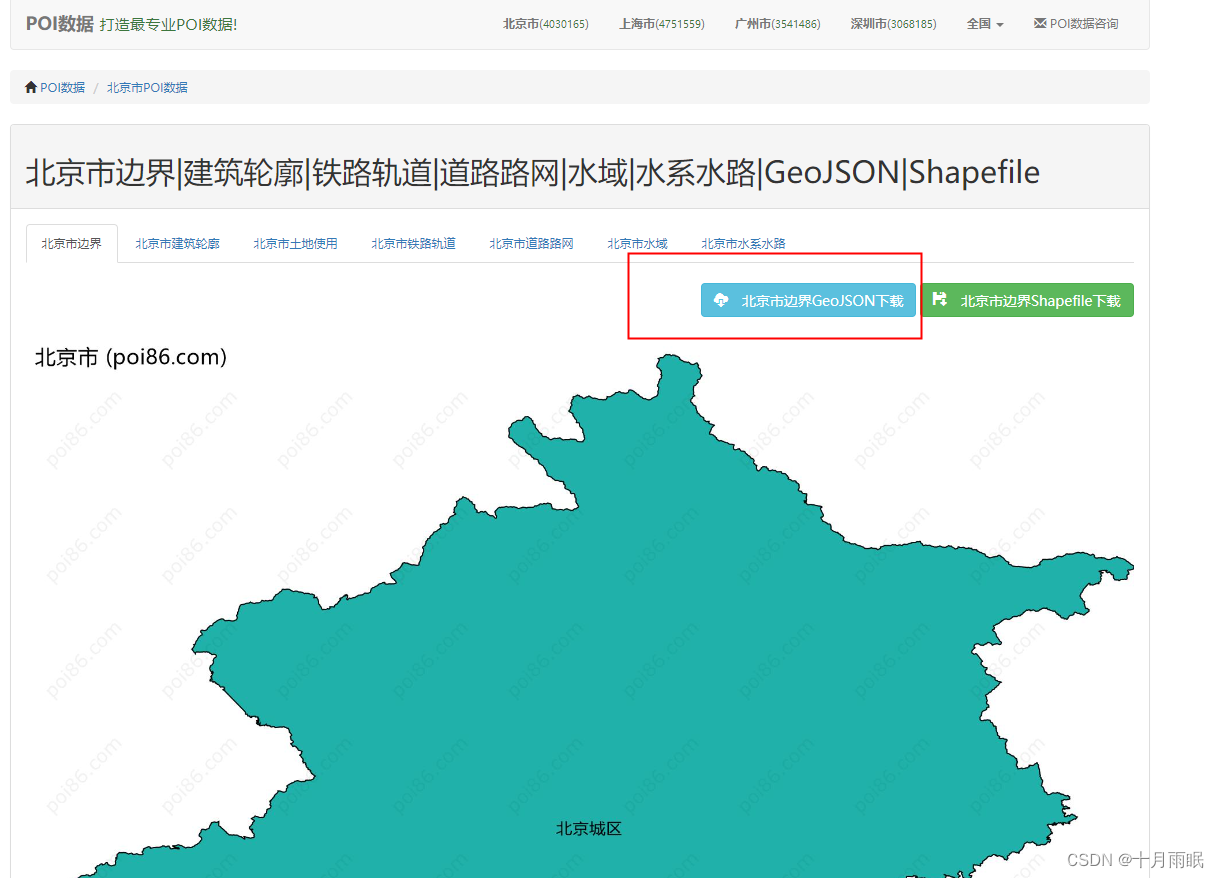Click 北京市POI数据 breadcrumb item
This screenshot has width=1219, height=878.
tap(147, 88)
